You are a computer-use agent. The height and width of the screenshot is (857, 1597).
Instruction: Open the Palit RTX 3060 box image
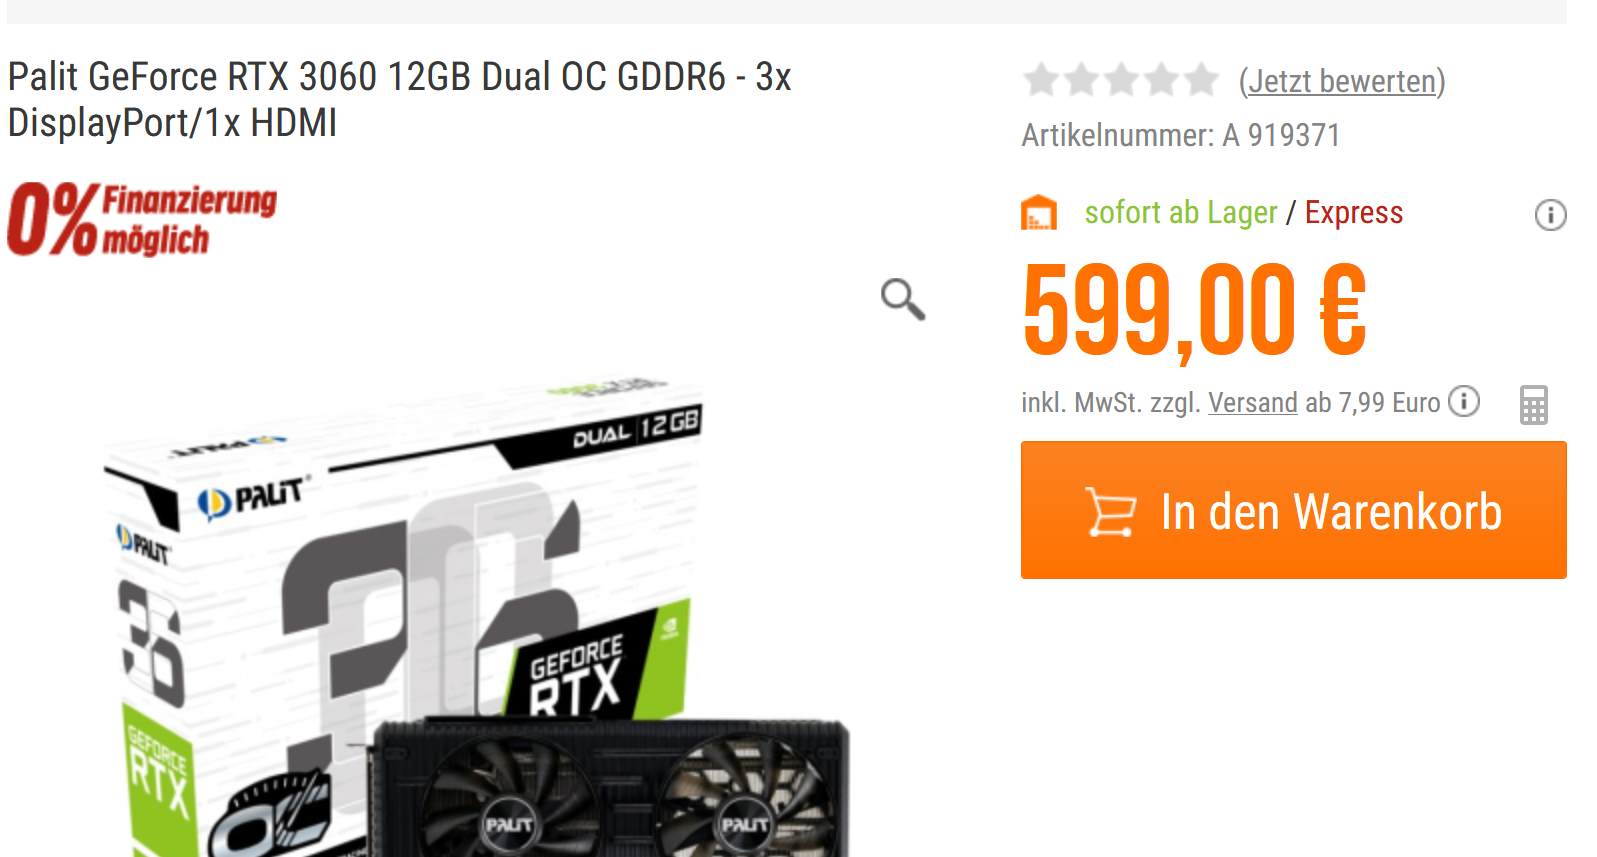[478, 616]
